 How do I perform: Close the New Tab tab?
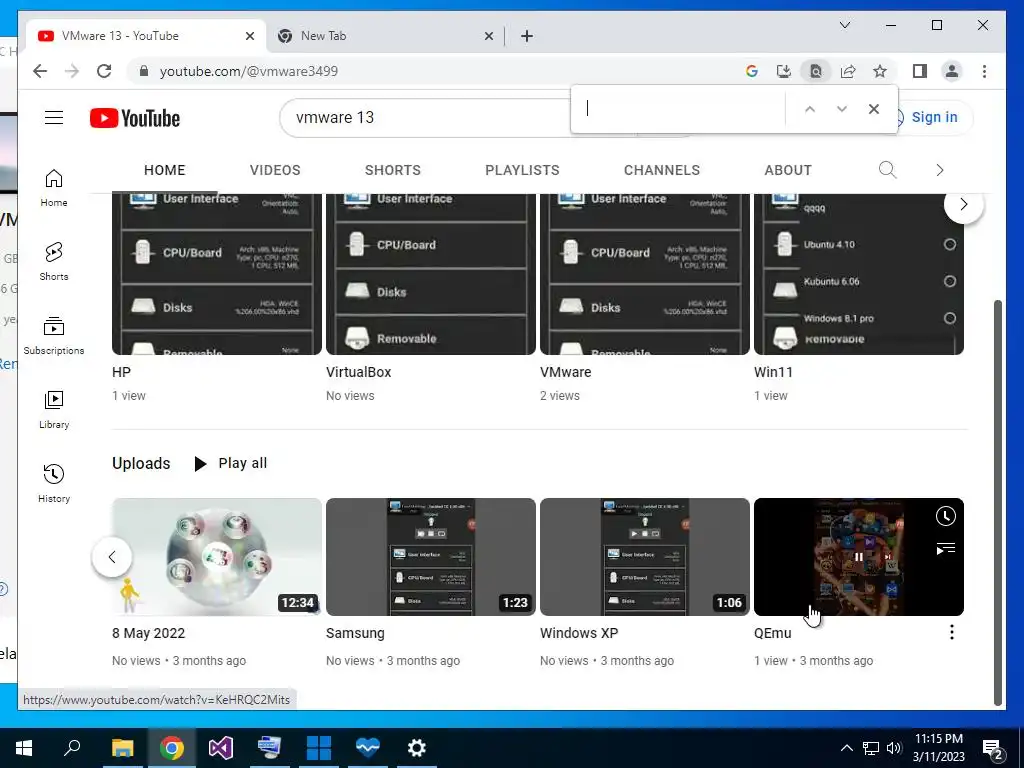[x=488, y=36]
